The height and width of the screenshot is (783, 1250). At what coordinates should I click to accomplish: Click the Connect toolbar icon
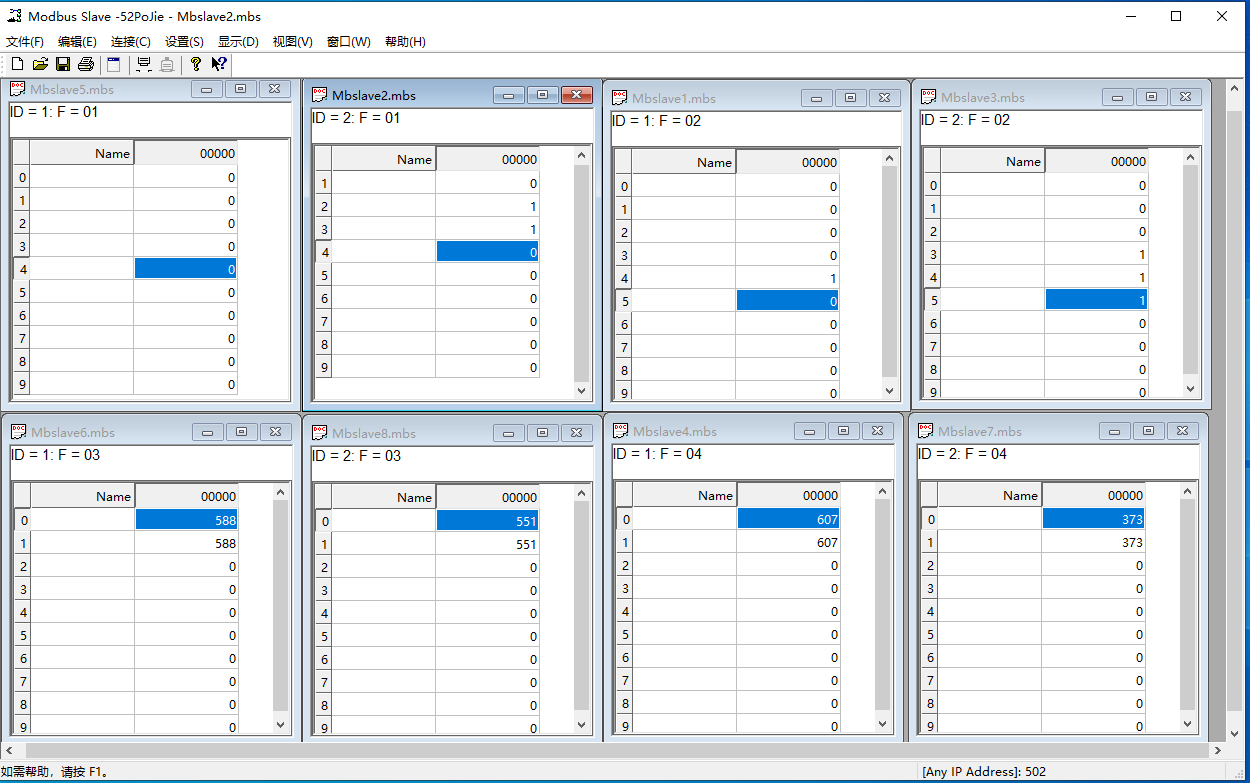(144, 65)
